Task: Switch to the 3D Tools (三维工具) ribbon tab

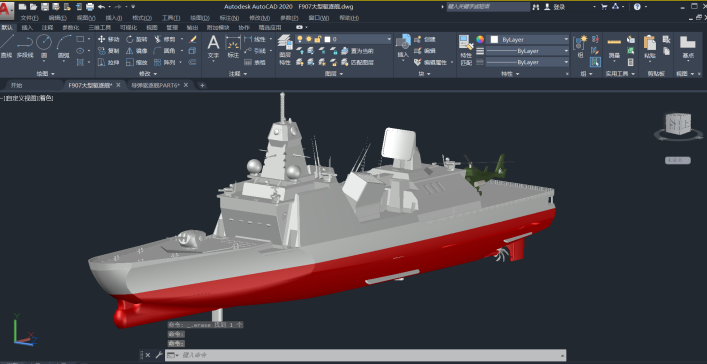Action: [100, 28]
